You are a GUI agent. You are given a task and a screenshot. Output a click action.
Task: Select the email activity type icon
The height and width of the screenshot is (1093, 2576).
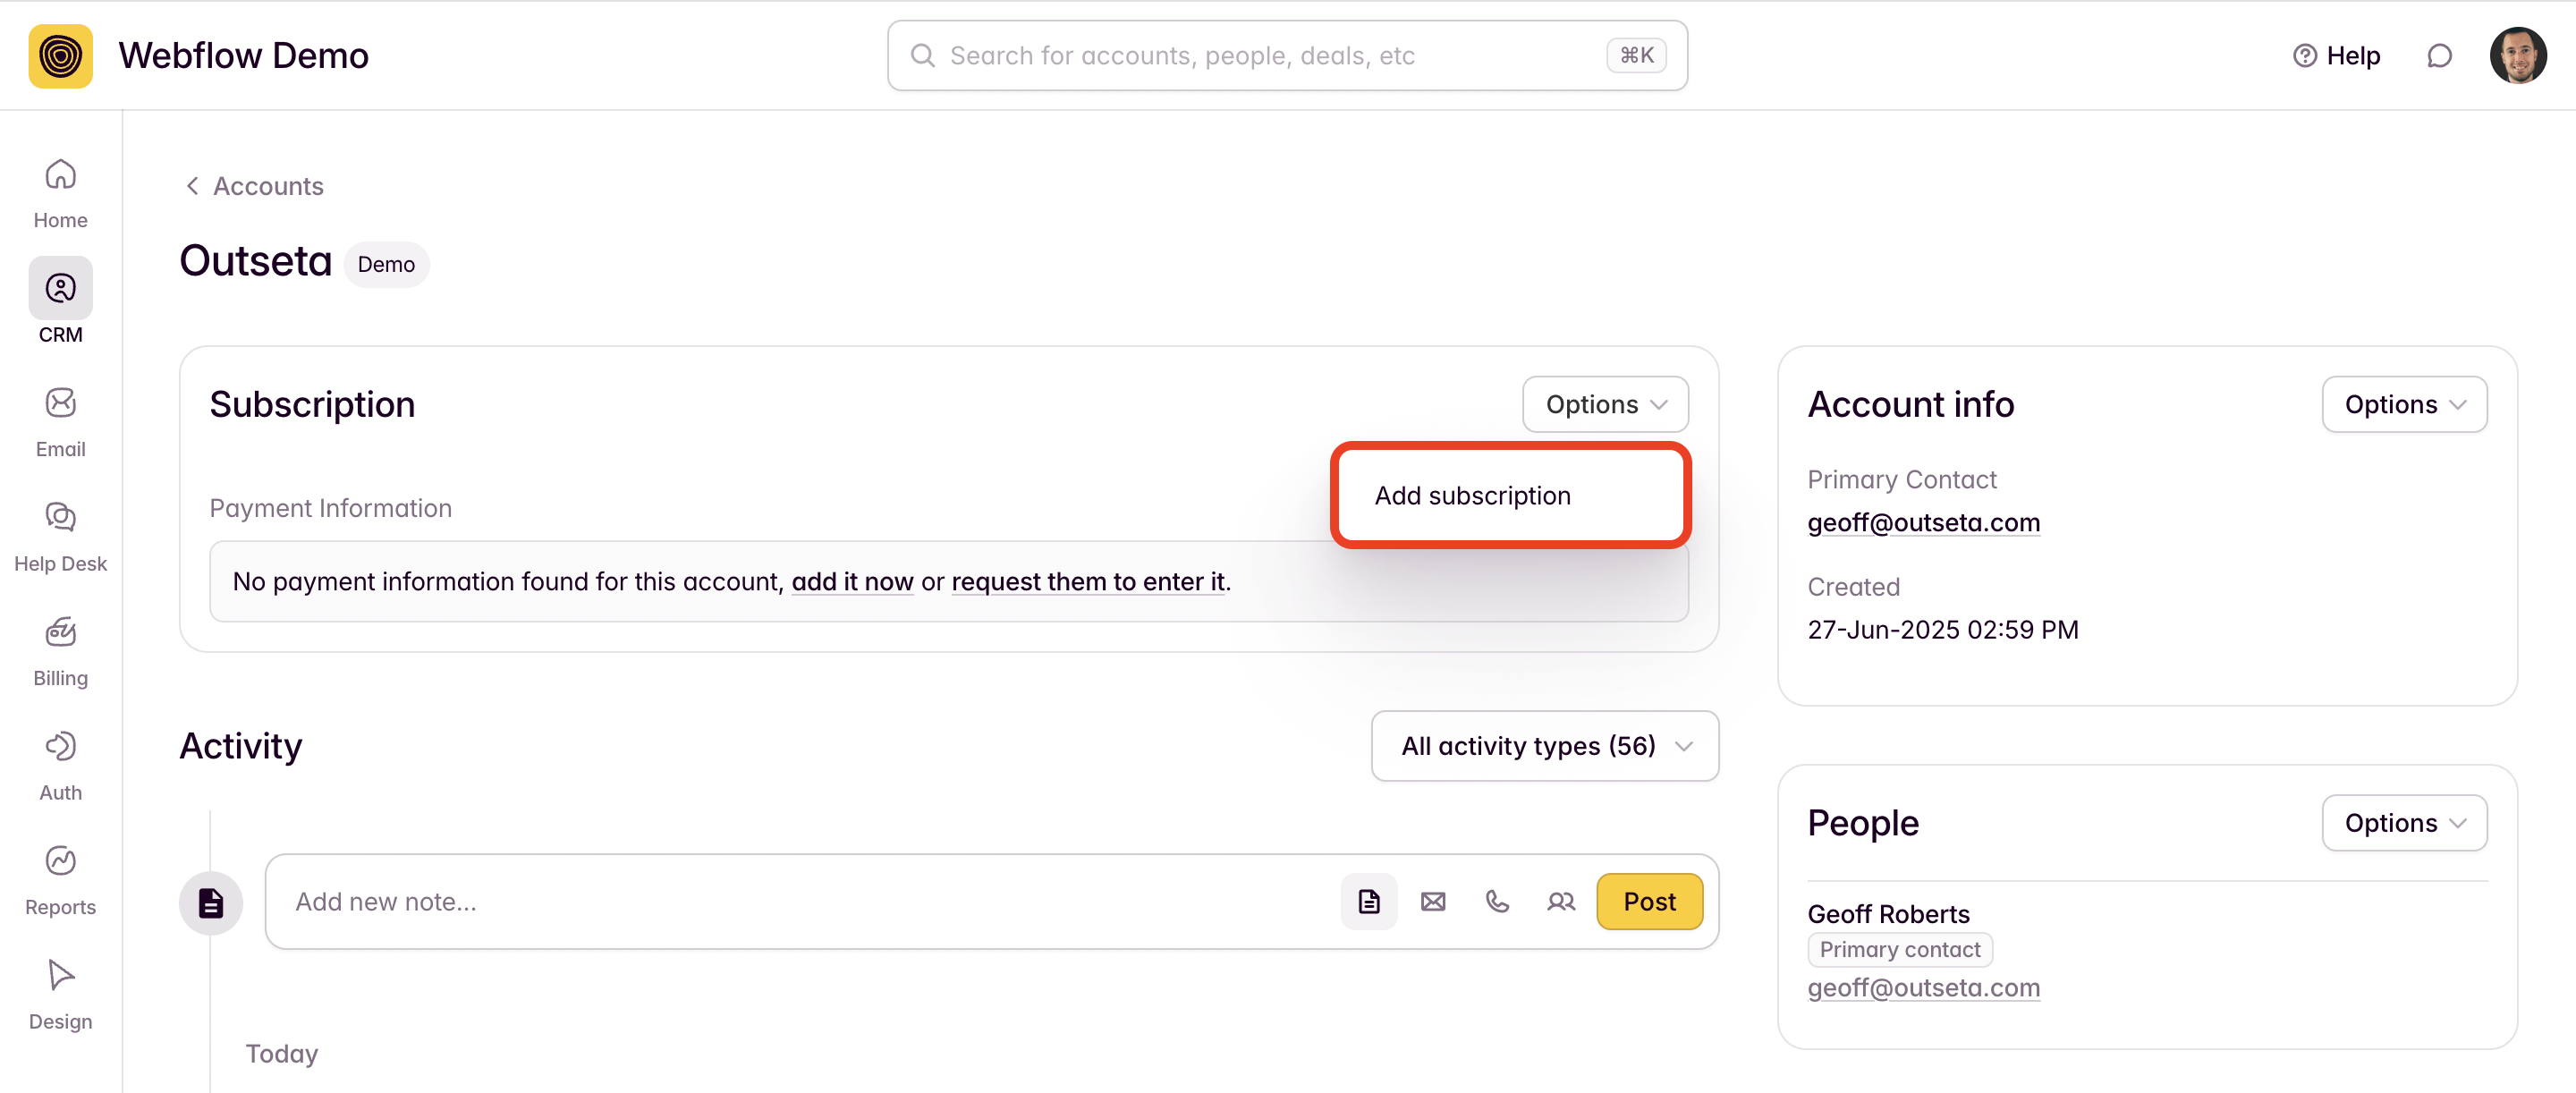[1432, 901]
